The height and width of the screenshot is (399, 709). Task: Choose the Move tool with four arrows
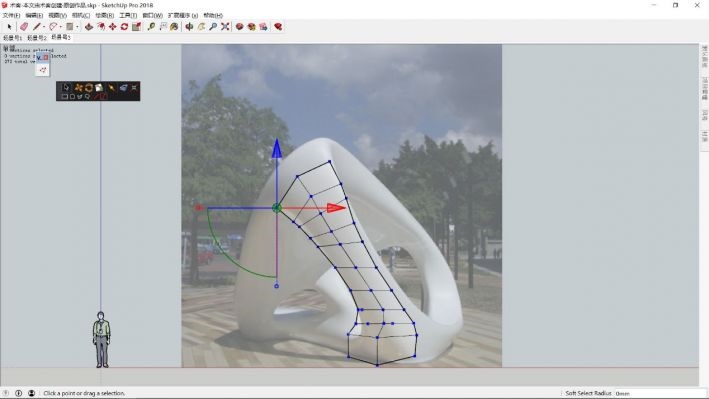[x=112, y=27]
